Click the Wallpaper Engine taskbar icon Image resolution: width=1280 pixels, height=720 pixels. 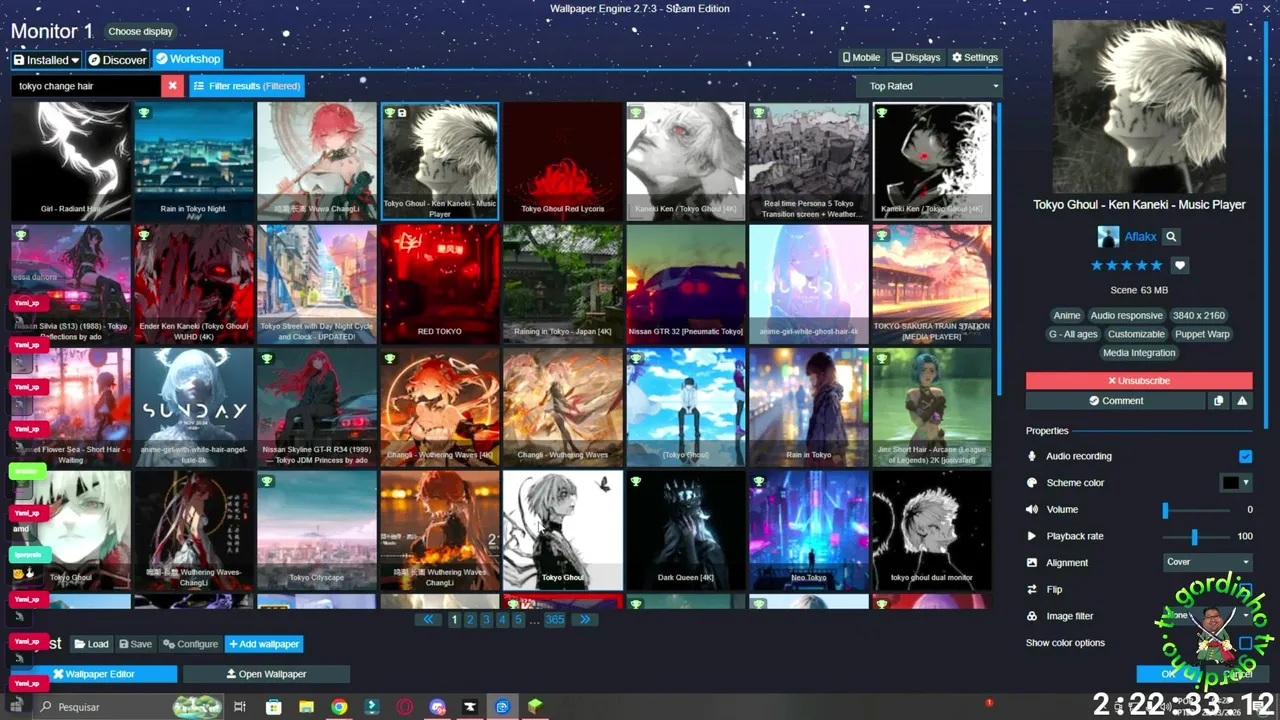[x=503, y=707]
